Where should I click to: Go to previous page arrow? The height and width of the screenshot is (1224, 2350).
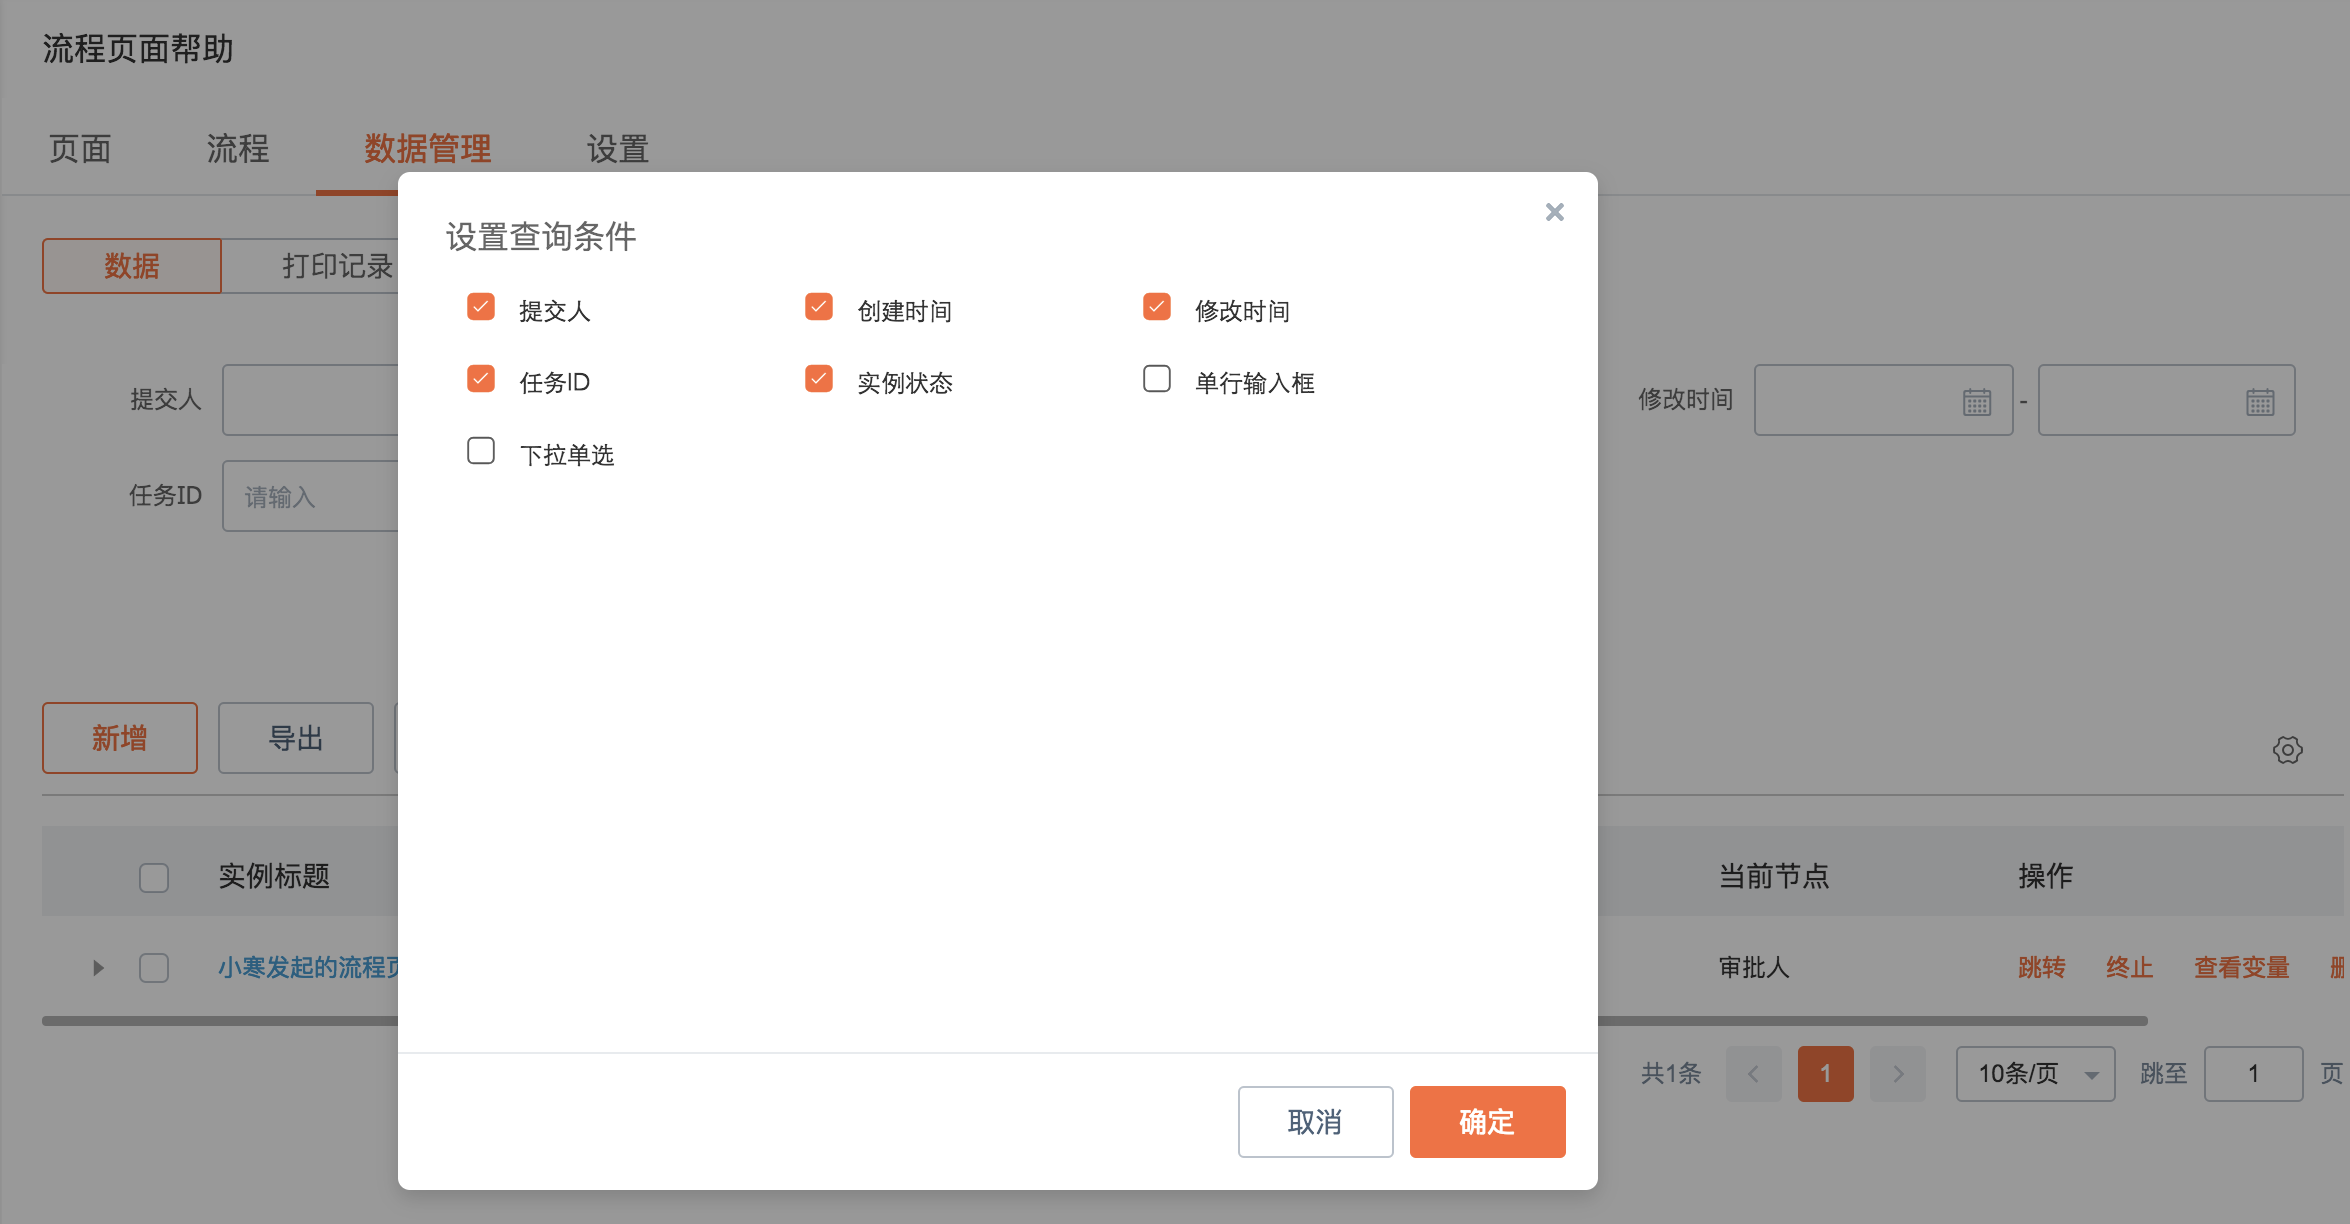(x=1753, y=1074)
